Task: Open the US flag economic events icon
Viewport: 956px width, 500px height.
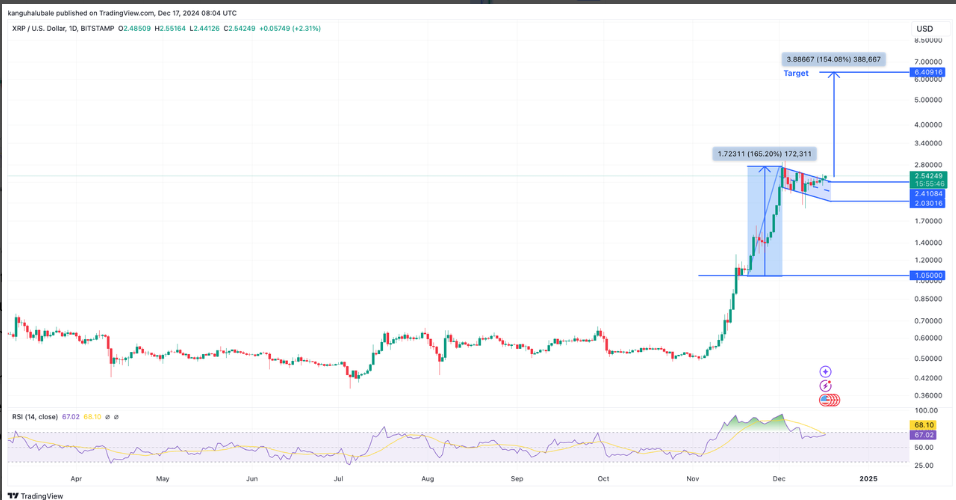Action: click(x=829, y=400)
